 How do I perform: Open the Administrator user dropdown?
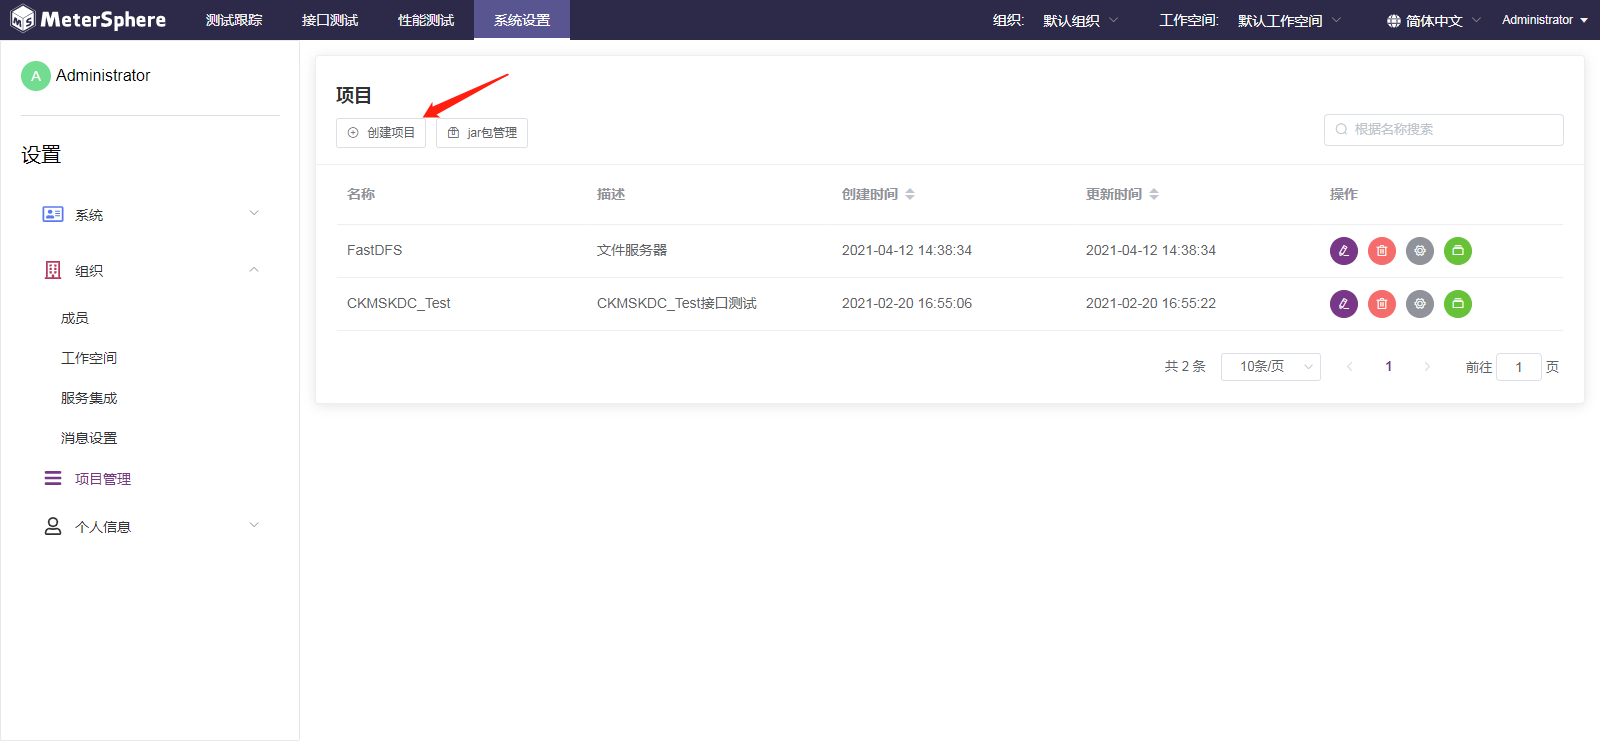click(x=1545, y=20)
